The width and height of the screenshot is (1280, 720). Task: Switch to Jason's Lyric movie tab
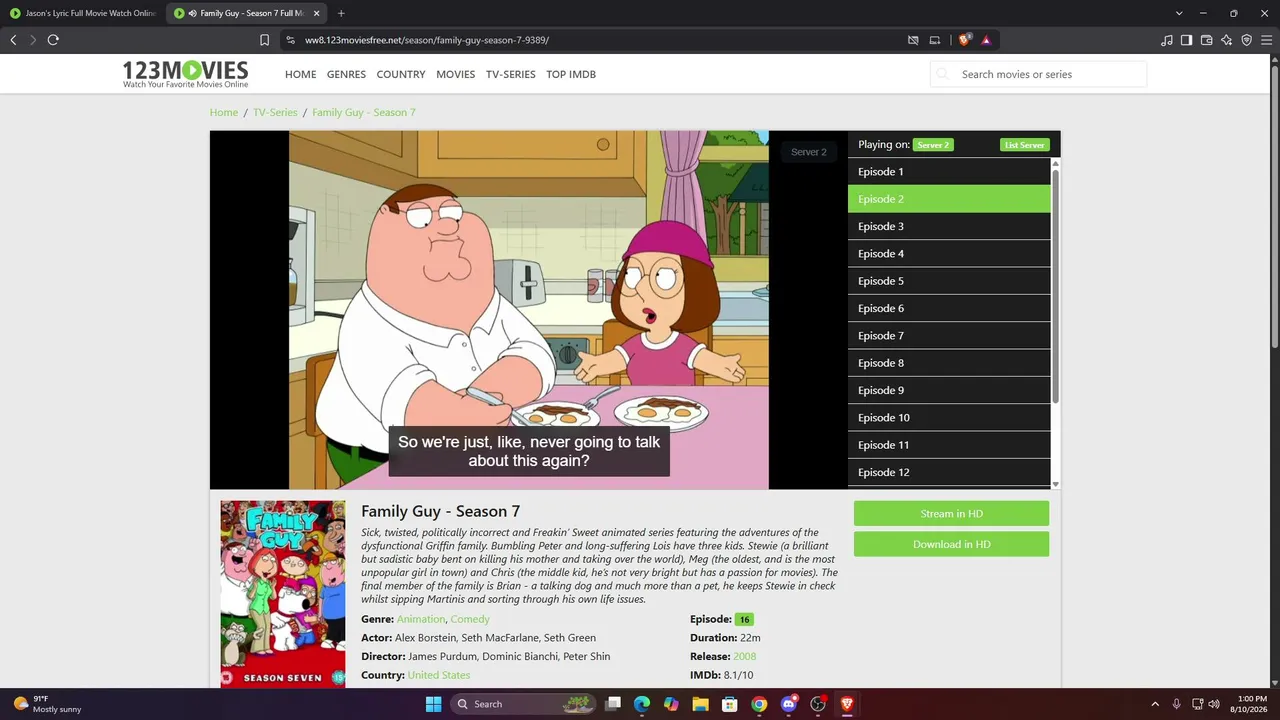click(x=82, y=13)
